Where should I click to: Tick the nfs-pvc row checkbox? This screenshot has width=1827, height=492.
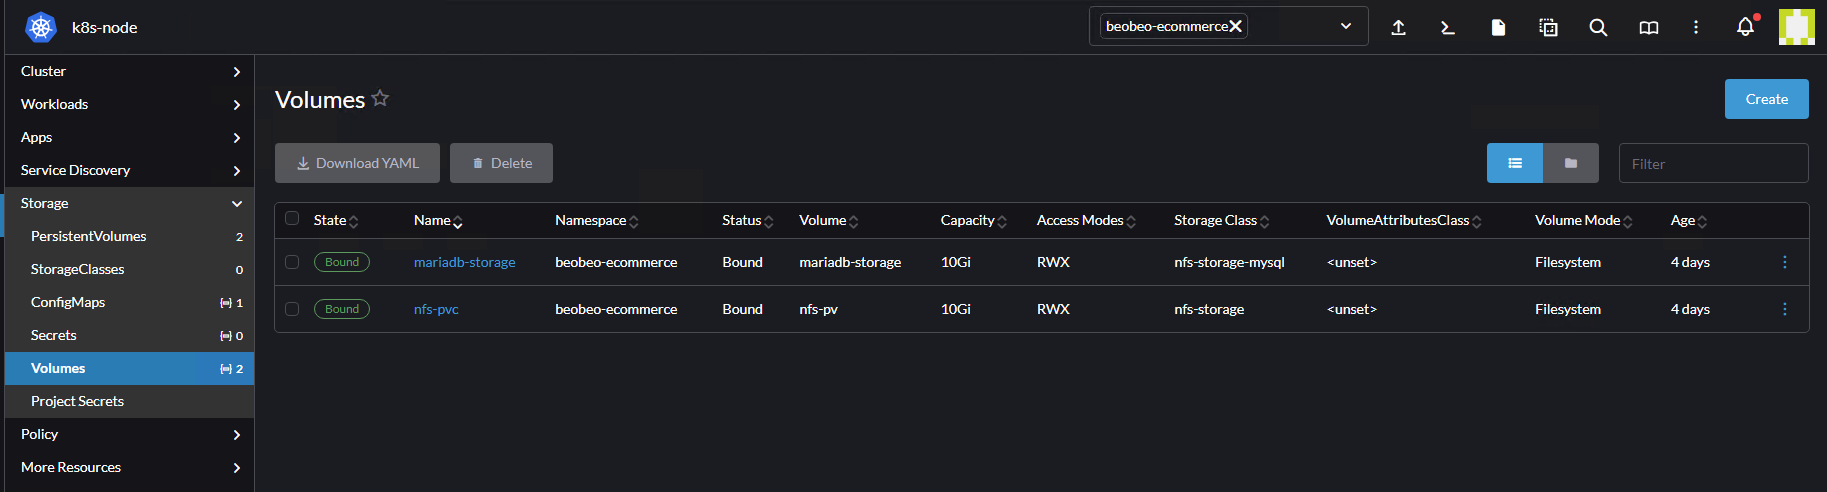292,309
